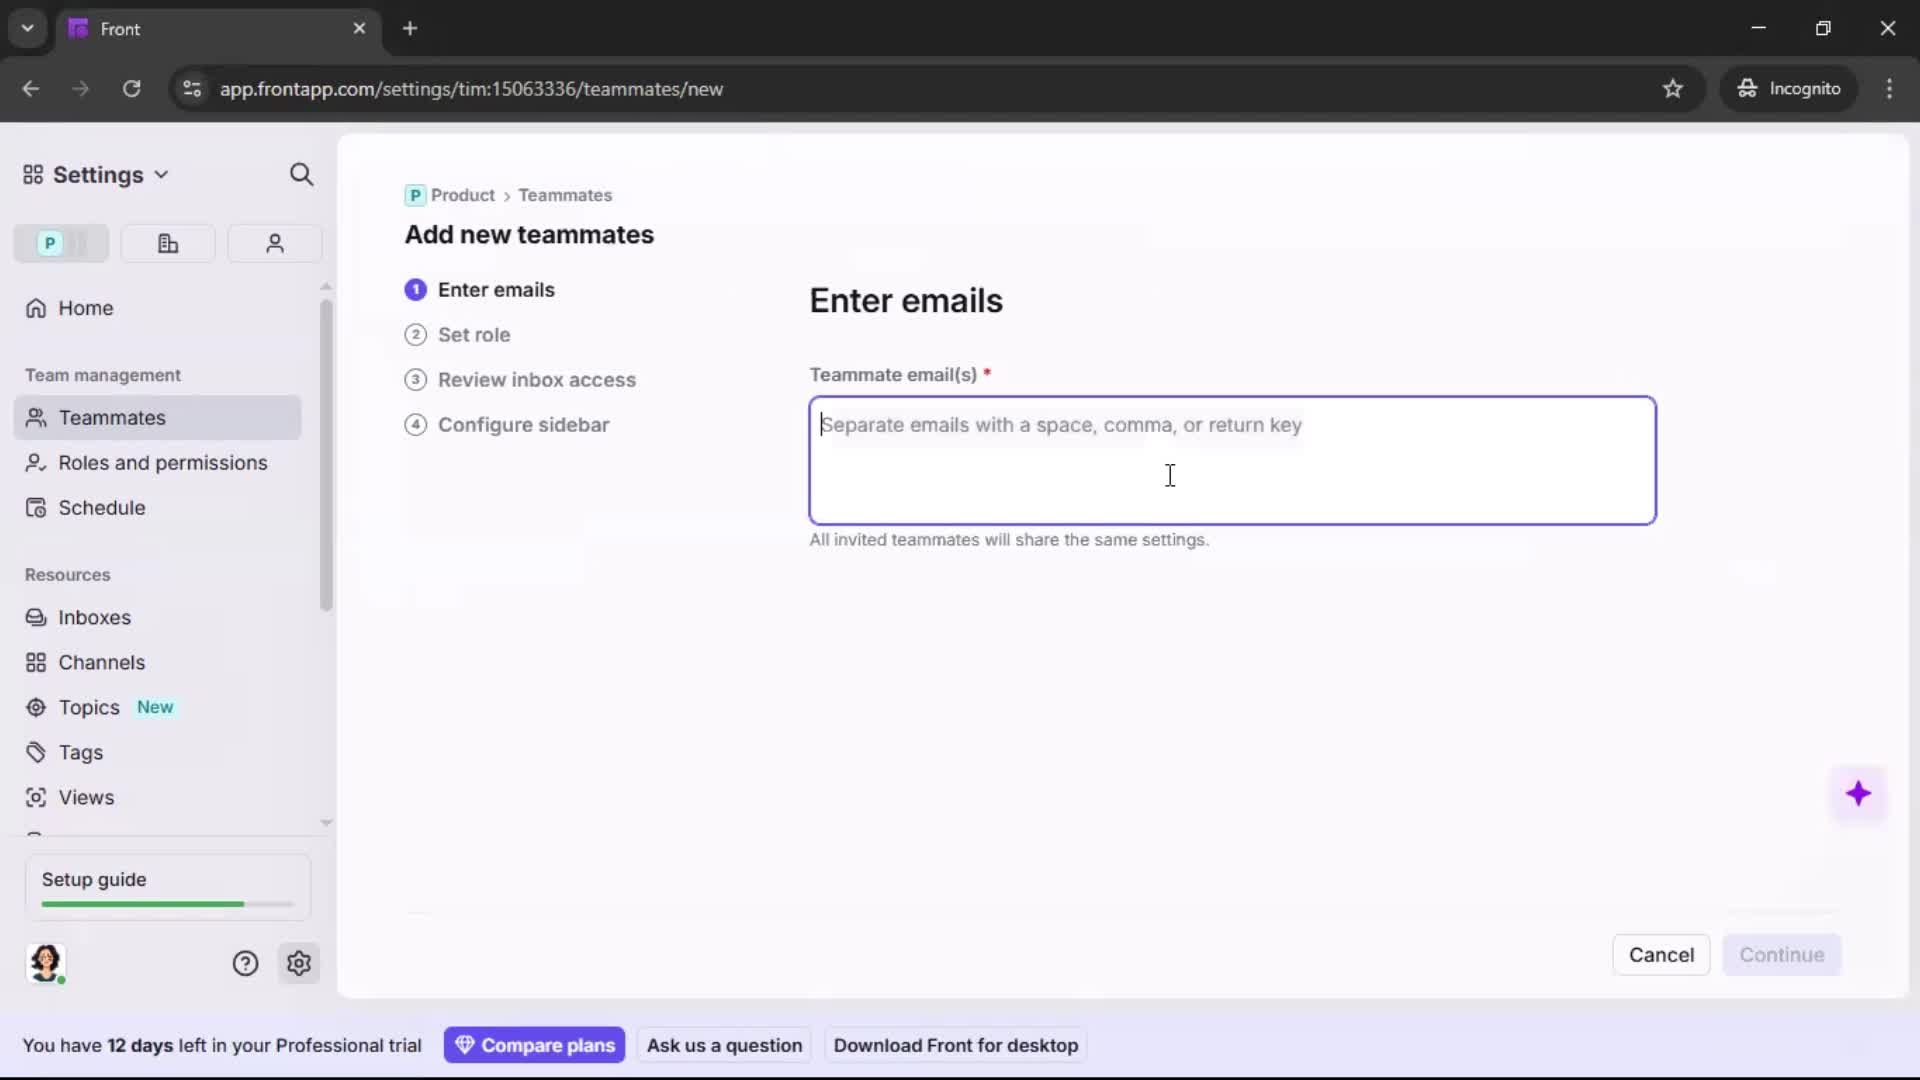Click the settings gear near the avatar
Image resolution: width=1920 pixels, height=1080 pixels.
pos(299,963)
